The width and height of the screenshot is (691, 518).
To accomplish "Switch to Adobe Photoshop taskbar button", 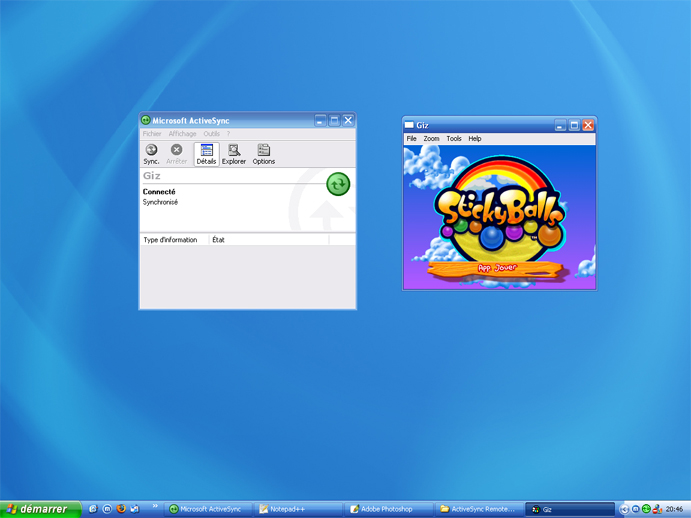I will (389, 509).
